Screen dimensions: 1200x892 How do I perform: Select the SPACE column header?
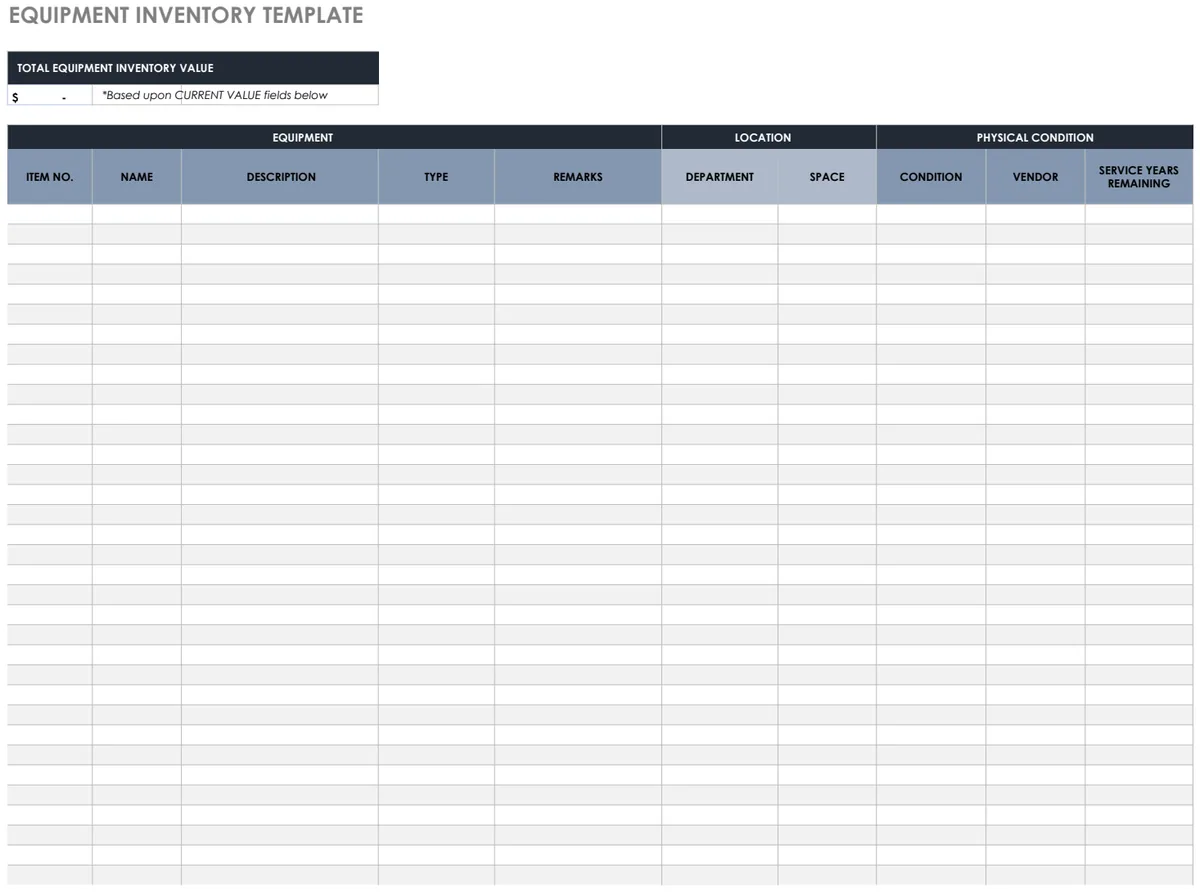click(827, 177)
